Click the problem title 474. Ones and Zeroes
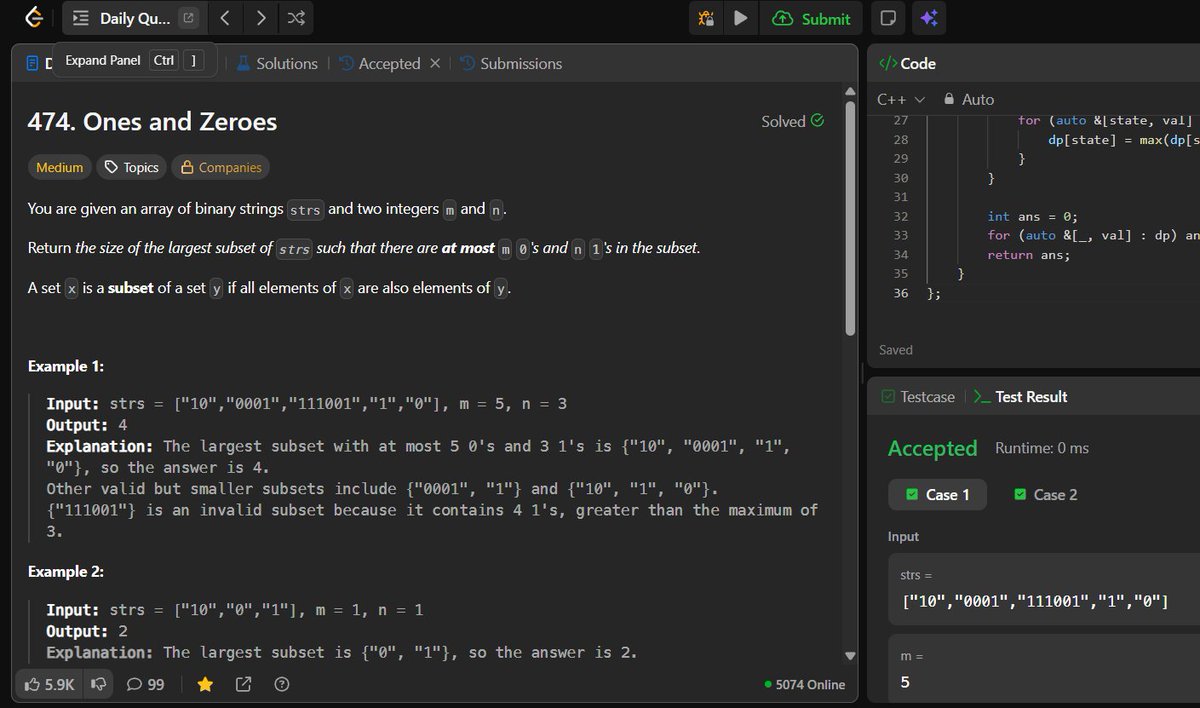The image size is (1200, 708). click(x=152, y=122)
